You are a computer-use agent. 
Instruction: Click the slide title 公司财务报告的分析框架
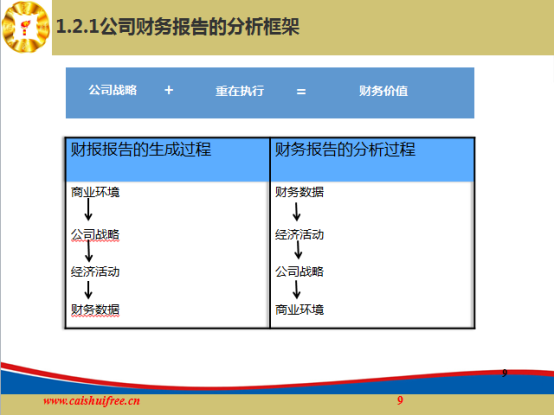click(178, 27)
